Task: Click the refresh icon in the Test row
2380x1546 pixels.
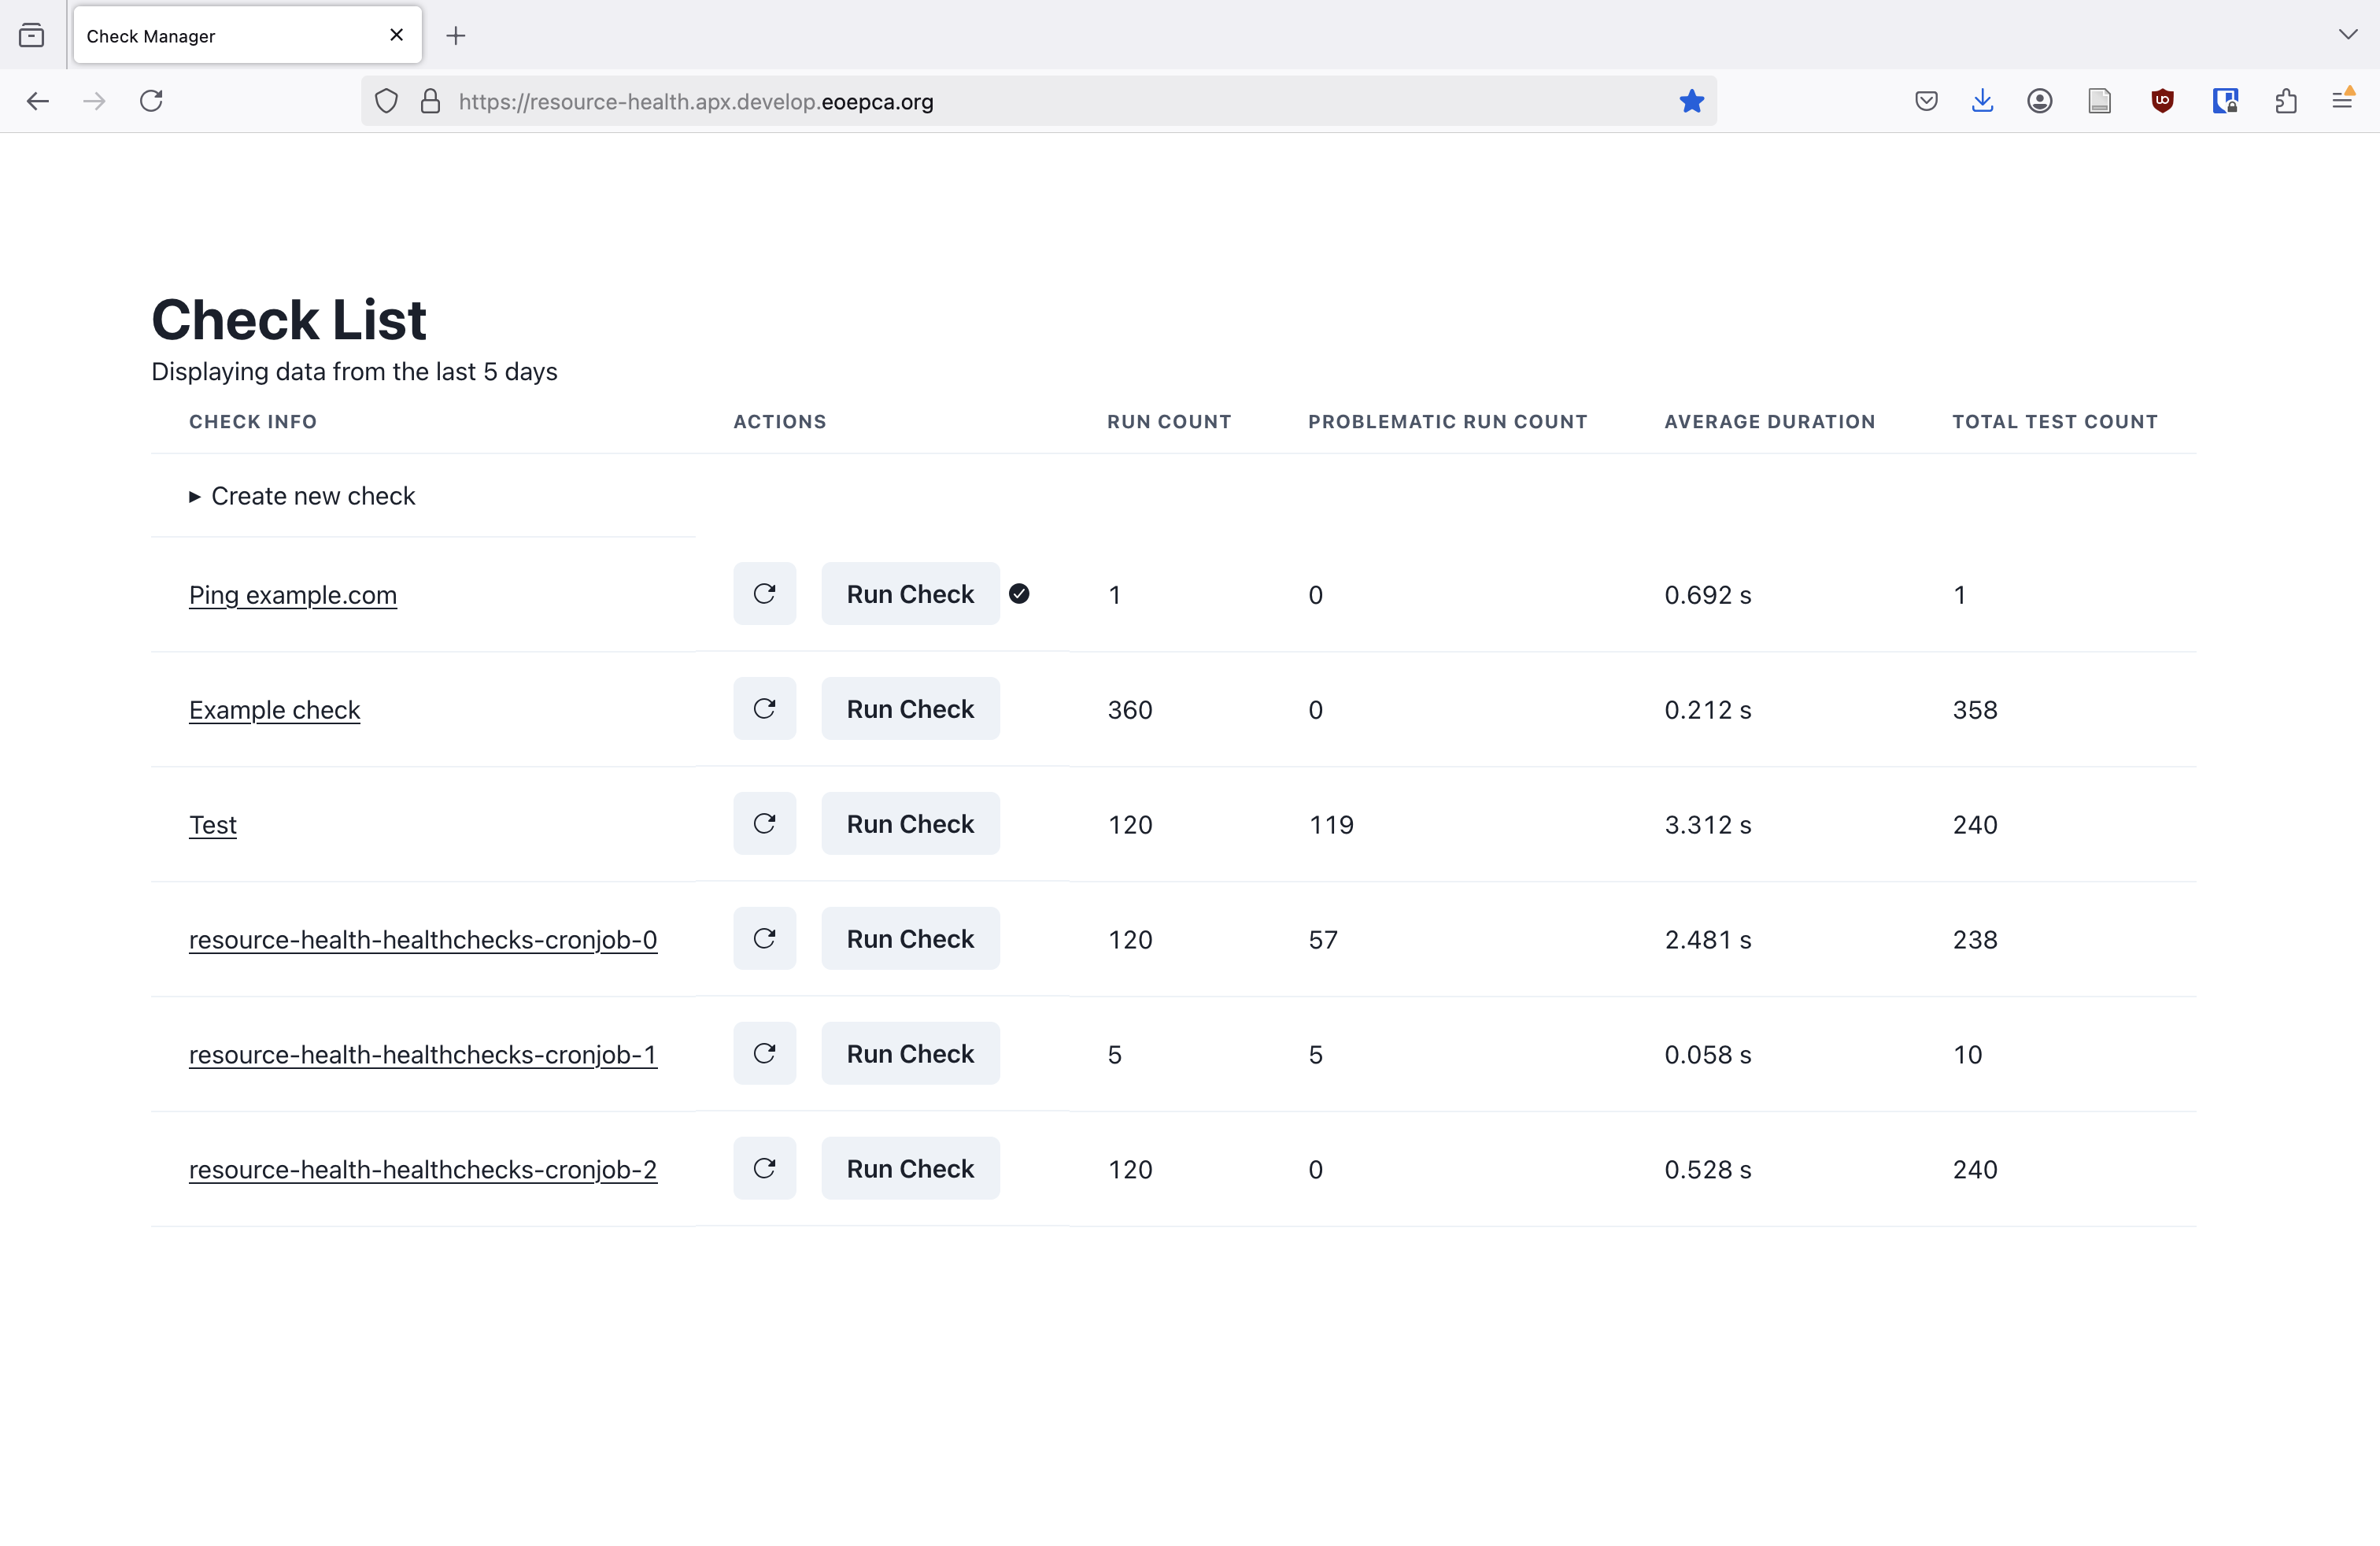Action: (764, 824)
